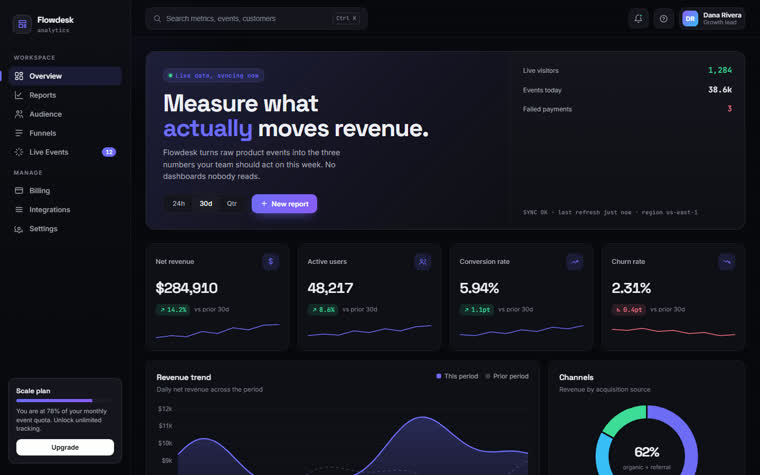Click the 14.2% change badge
The image size is (760, 475).
(x=173, y=309)
